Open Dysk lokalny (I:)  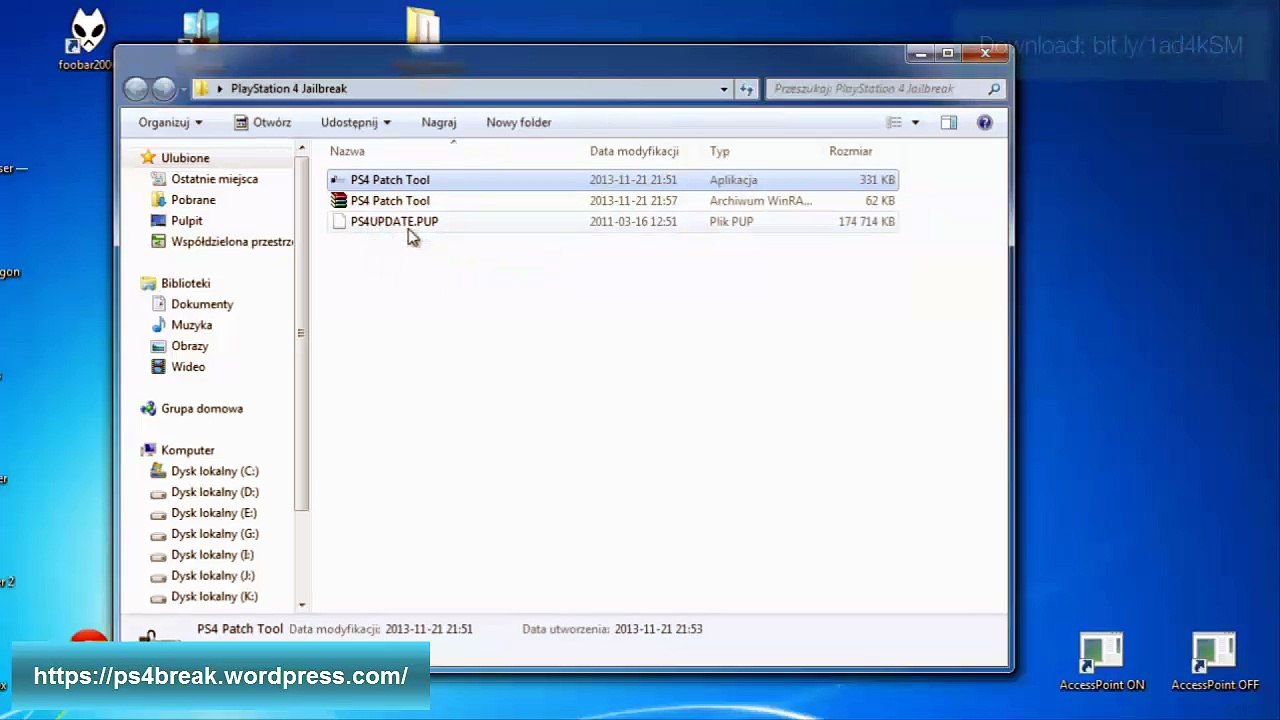tap(212, 555)
